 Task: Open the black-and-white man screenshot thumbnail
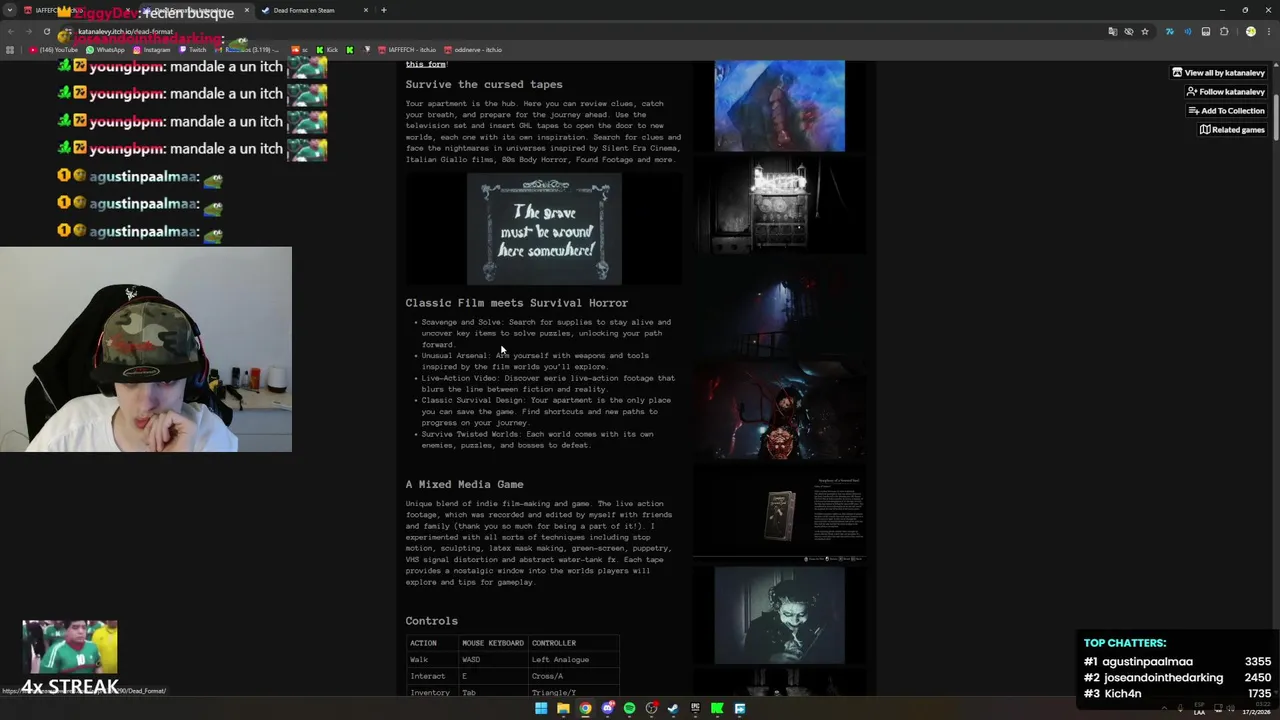pyautogui.click(x=779, y=616)
